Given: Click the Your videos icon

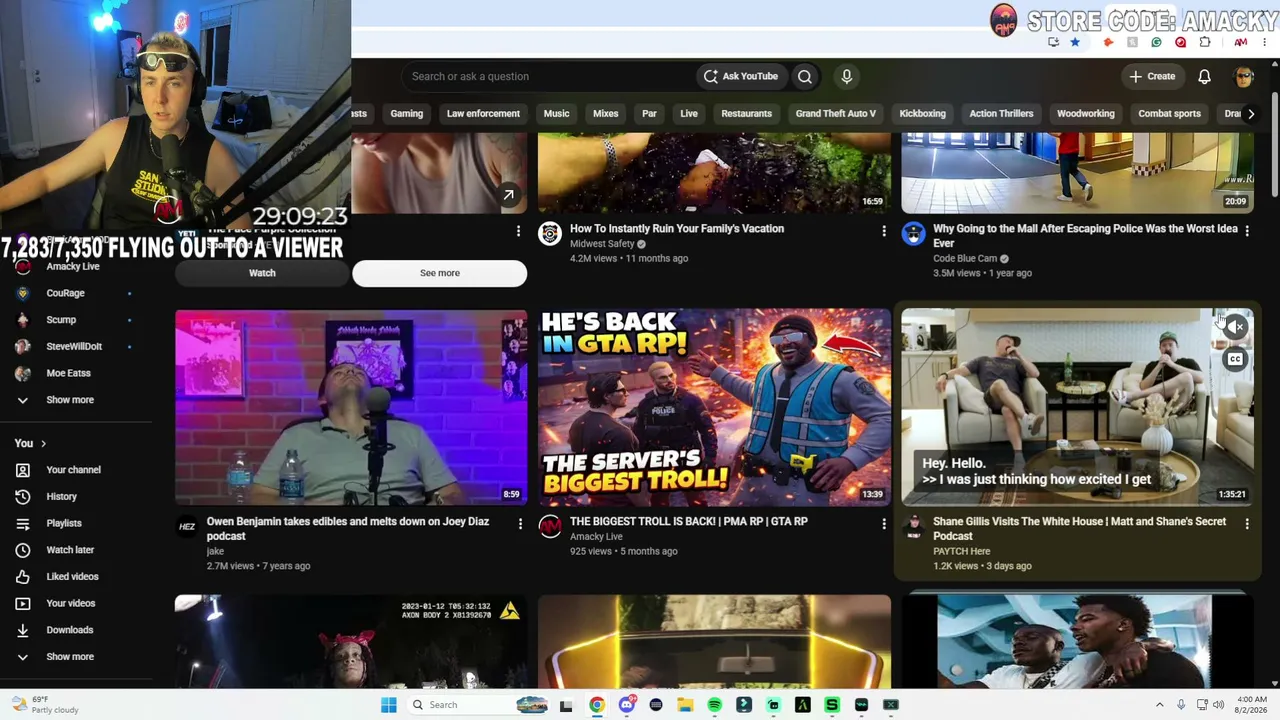Looking at the screenshot, I should [x=23, y=603].
